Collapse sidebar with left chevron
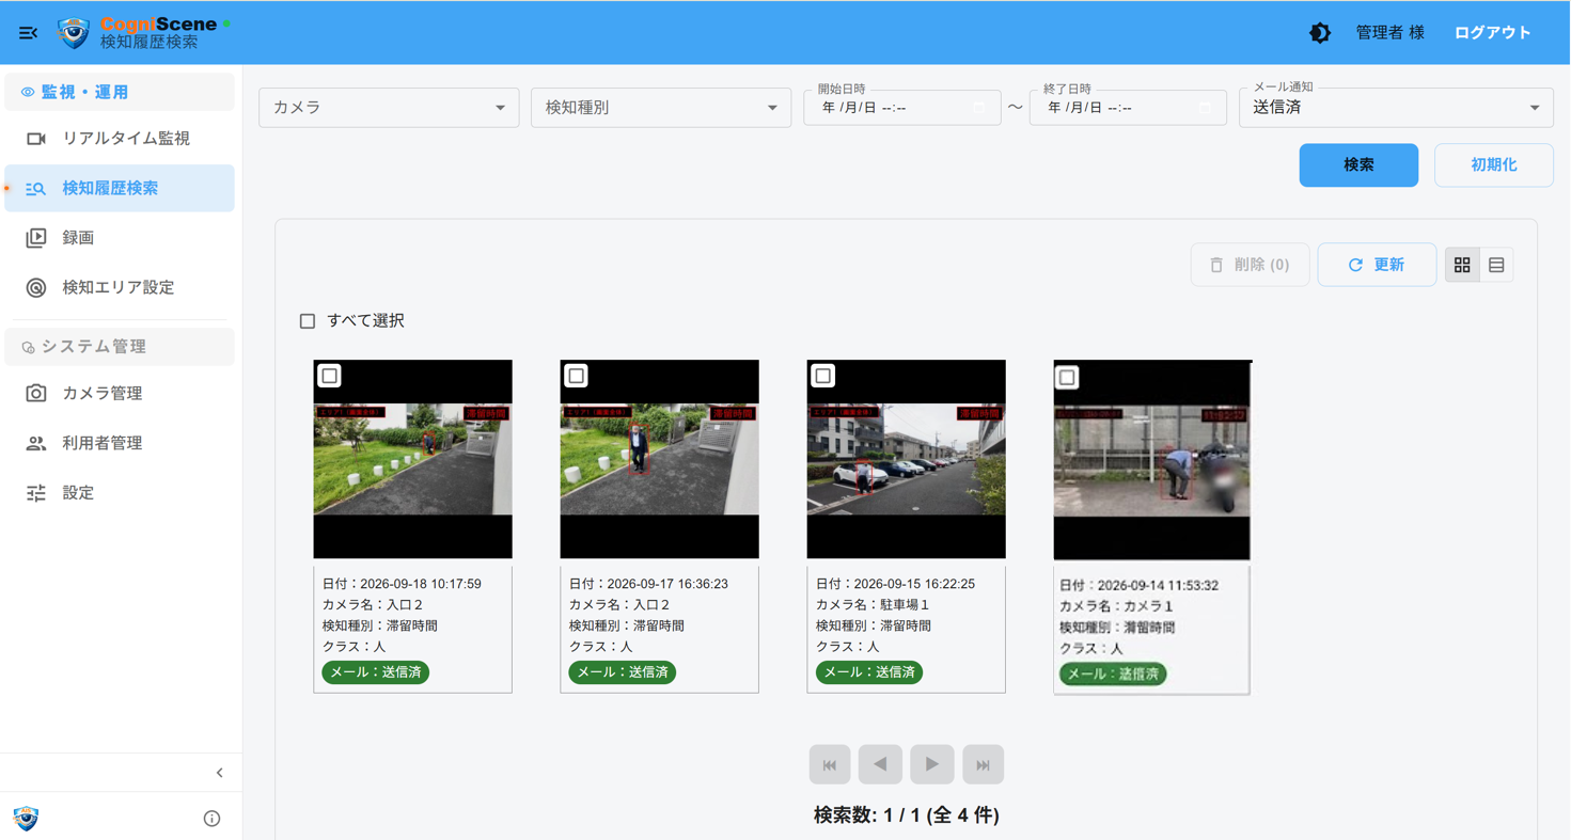Image resolution: width=1571 pixels, height=840 pixels. coord(220,772)
